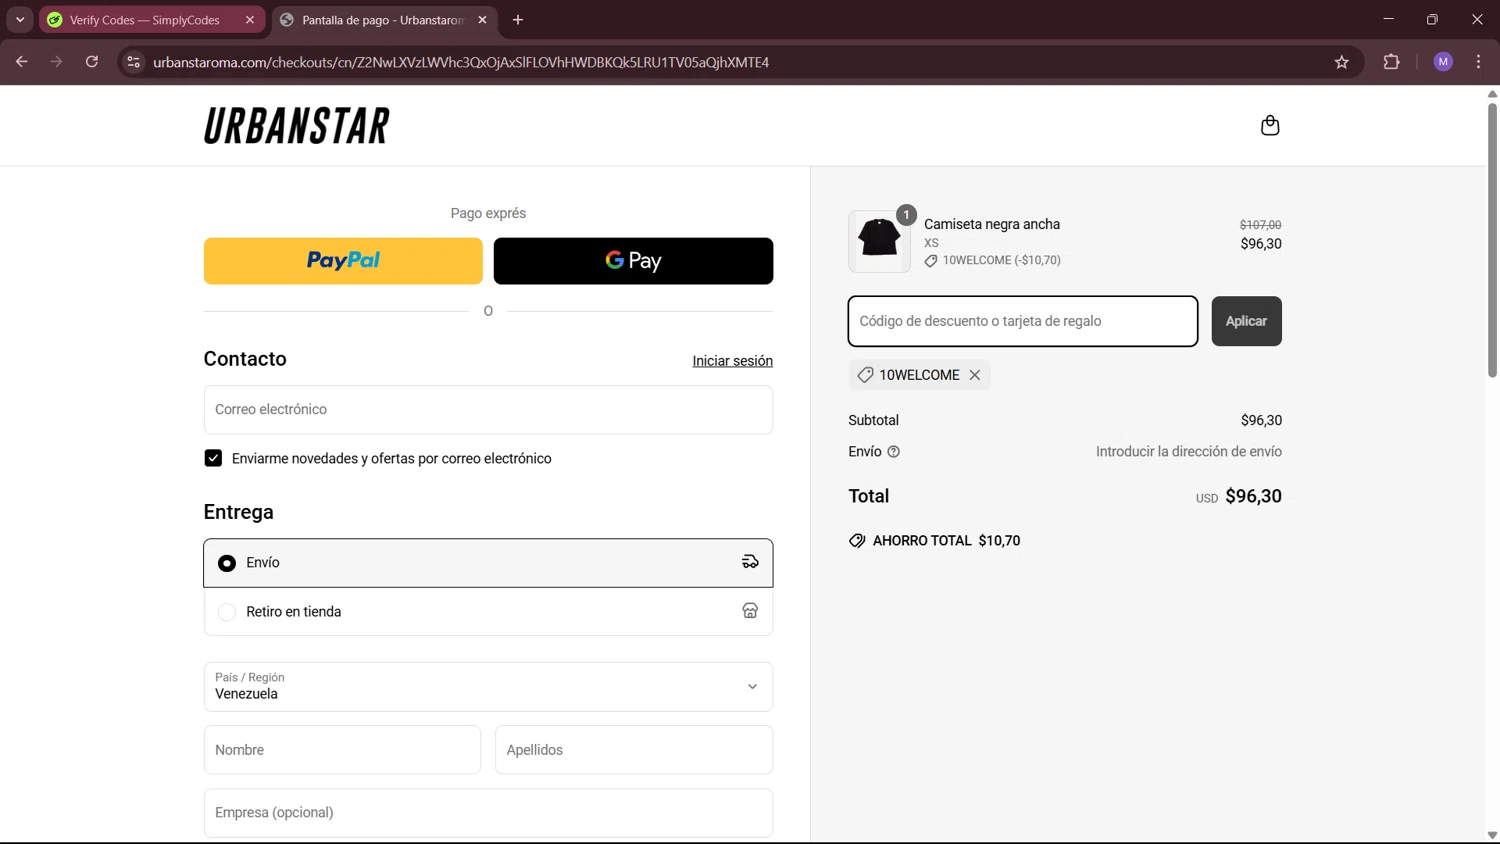The width and height of the screenshot is (1500, 844).
Task: Reload the checkout page
Action: (x=92, y=62)
